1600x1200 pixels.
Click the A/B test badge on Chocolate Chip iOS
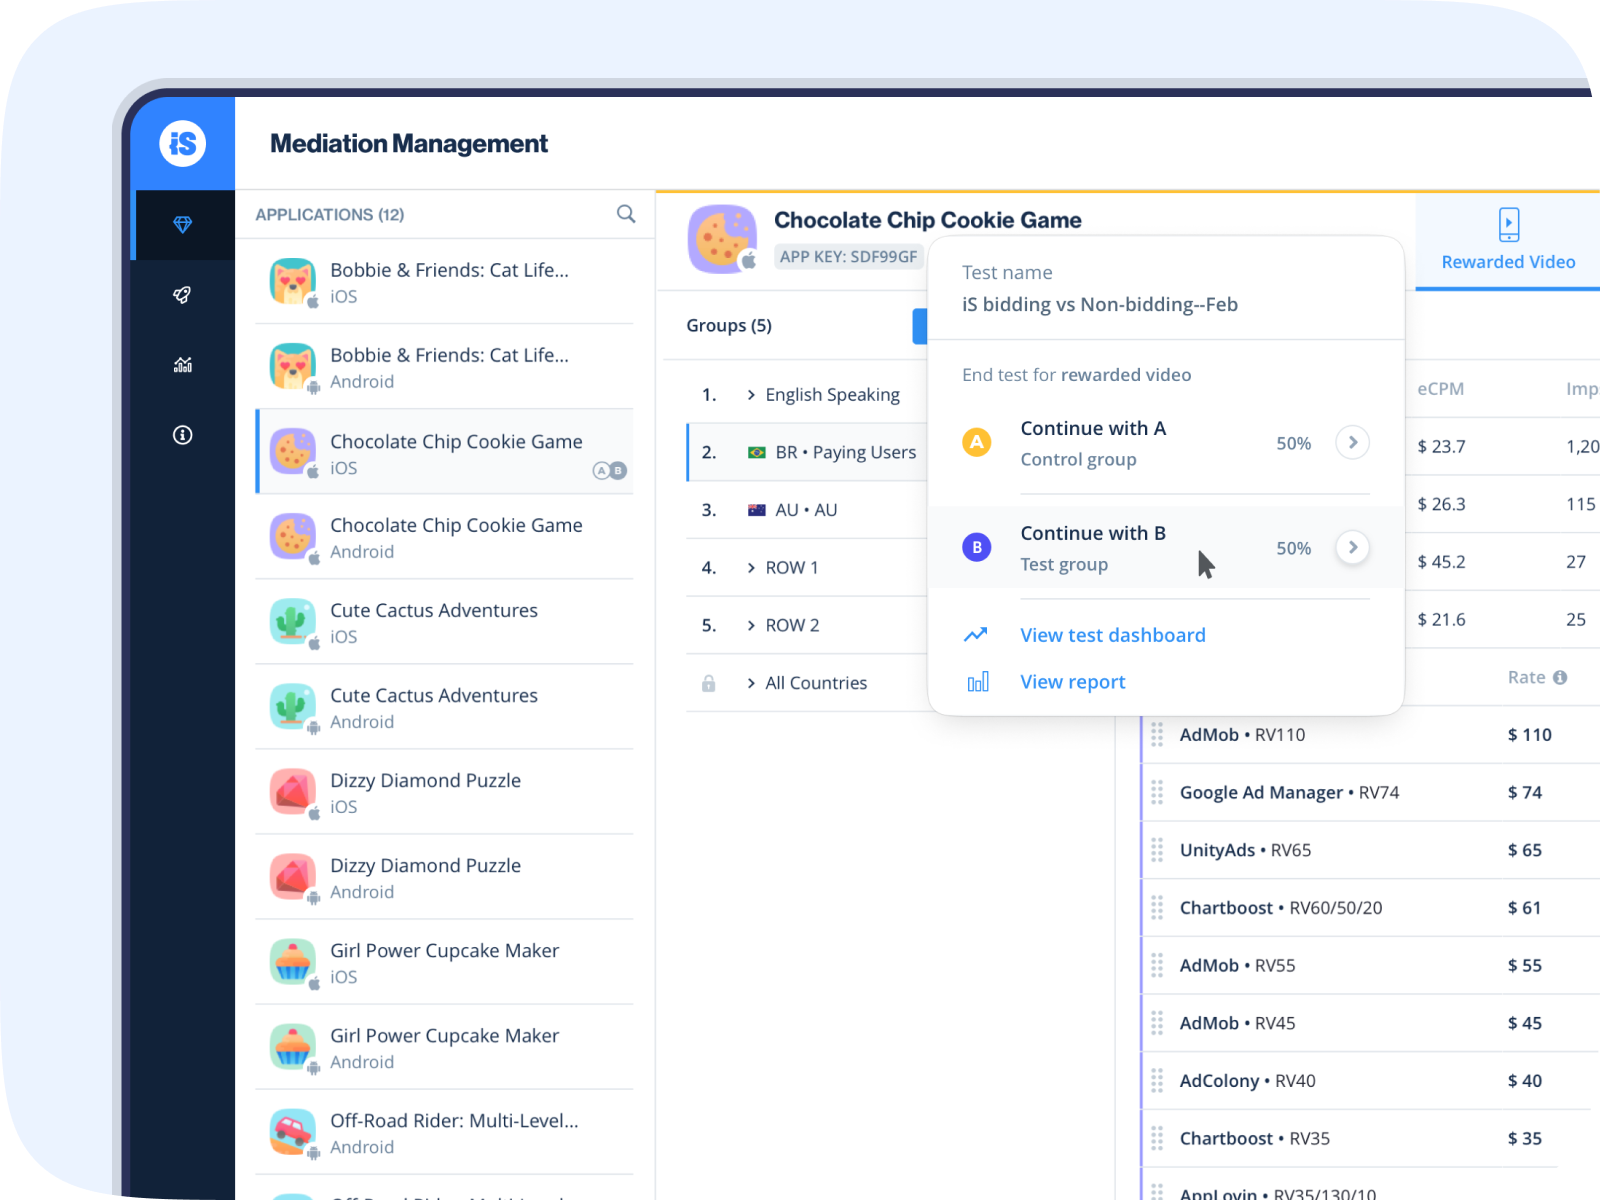coord(610,471)
